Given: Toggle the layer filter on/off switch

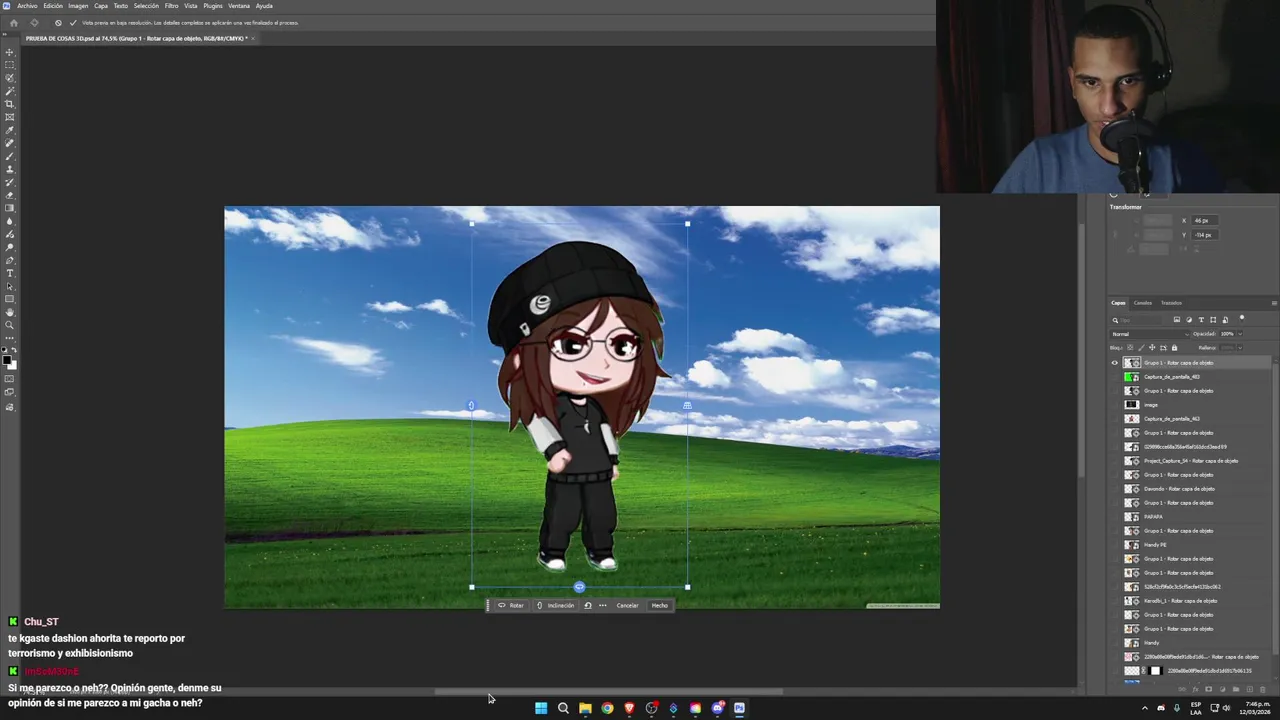Looking at the screenshot, I should 1242,318.
